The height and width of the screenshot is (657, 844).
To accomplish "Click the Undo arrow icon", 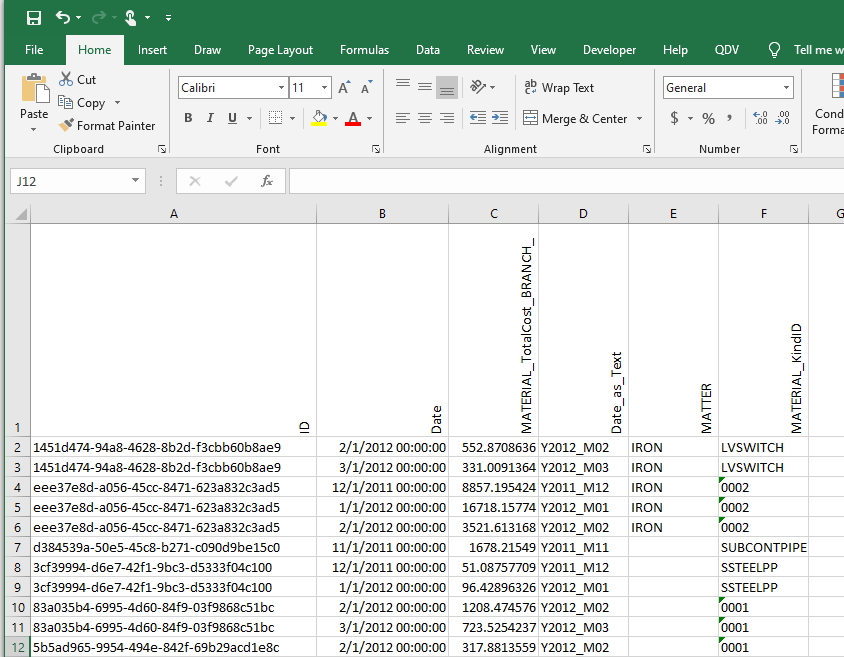I will pos(63,18).
